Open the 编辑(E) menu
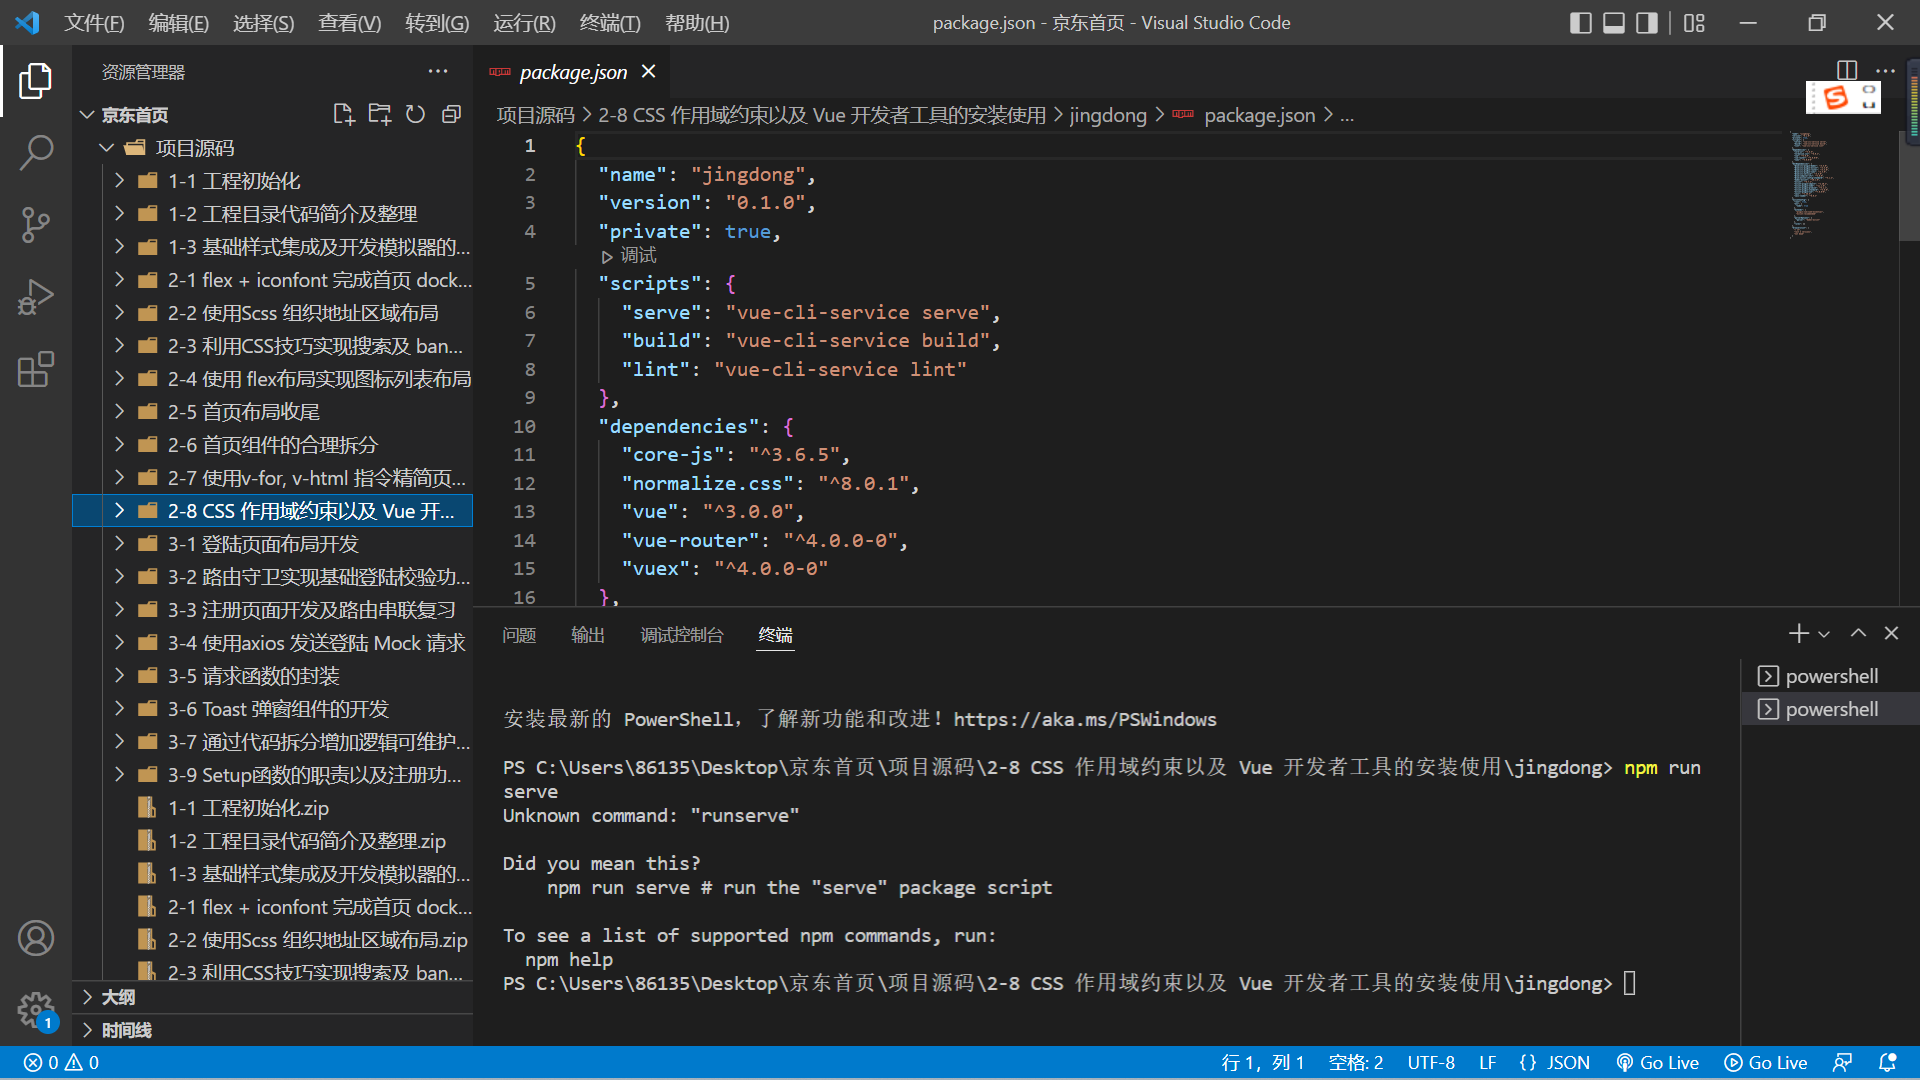Screen dimensions: 1920x1080 (179, 22)
